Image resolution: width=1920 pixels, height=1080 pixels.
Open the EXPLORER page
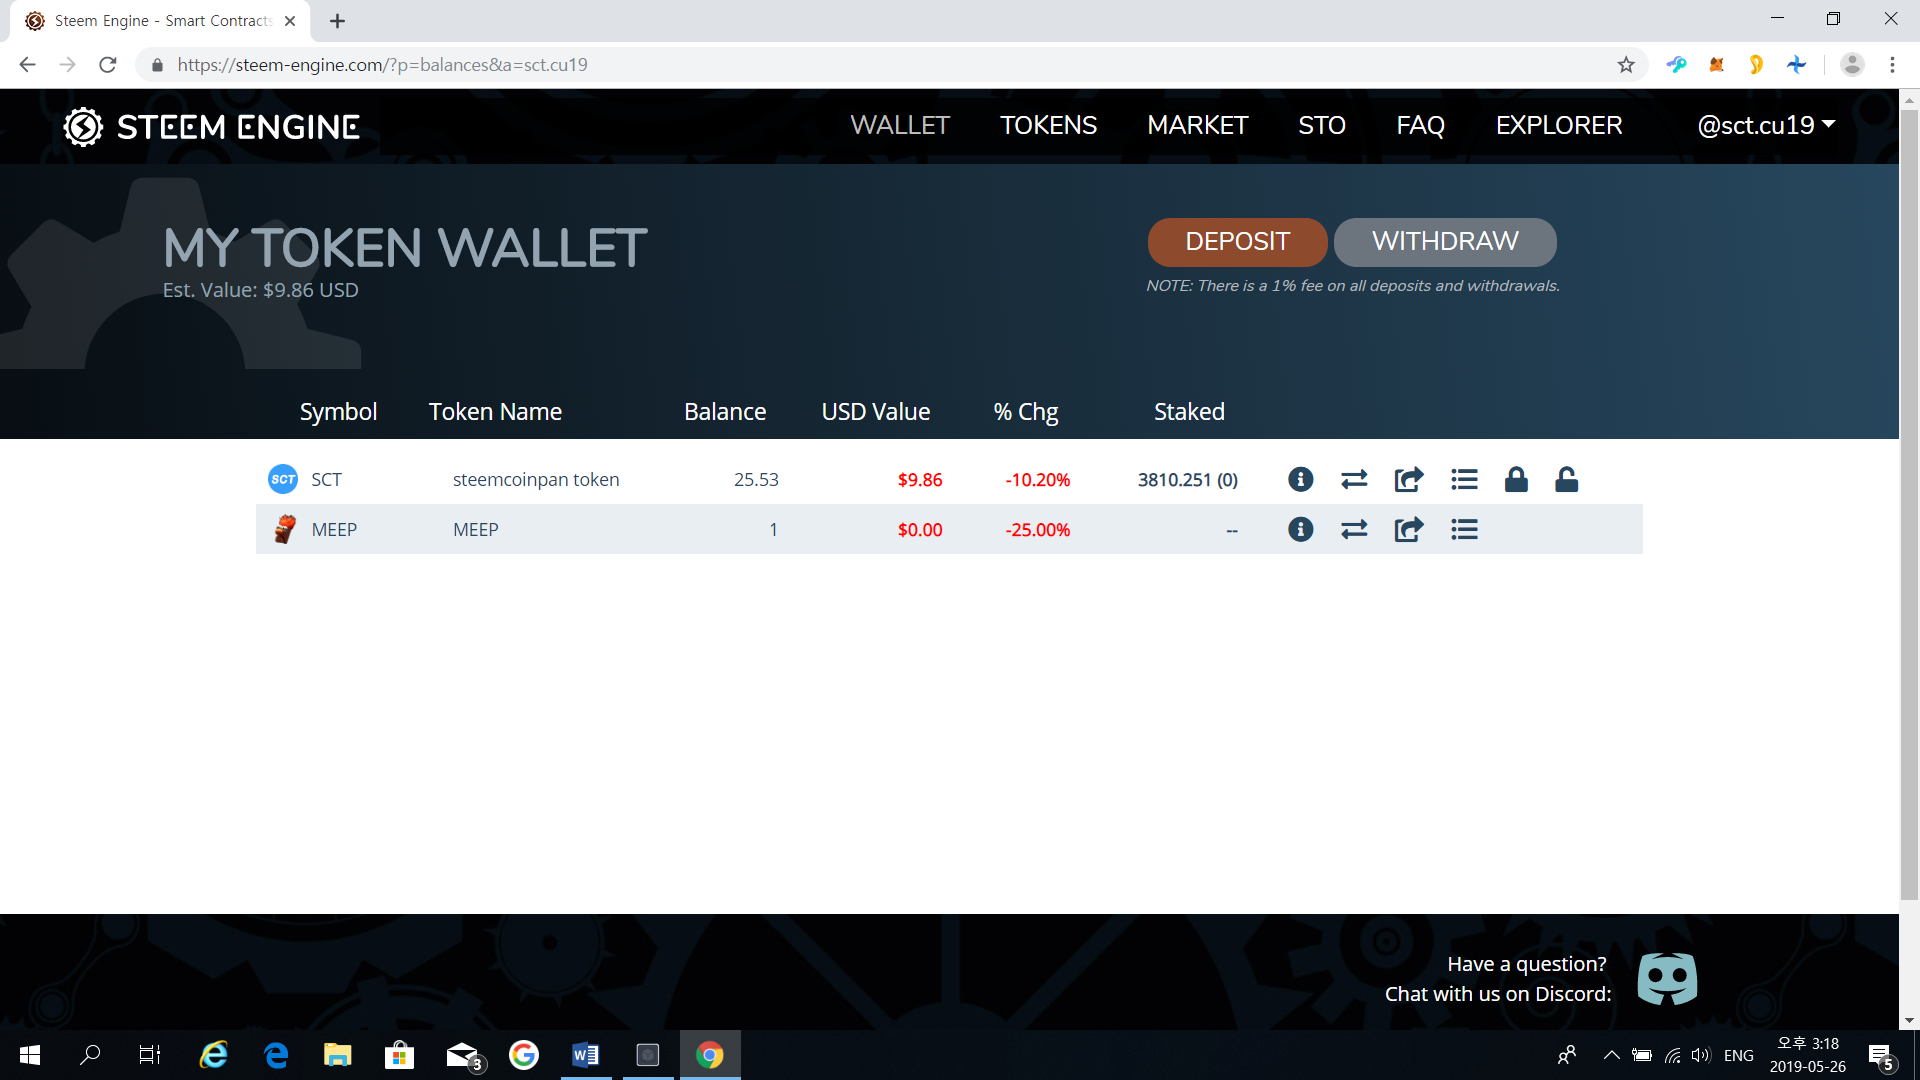[x=1559, y=125]
